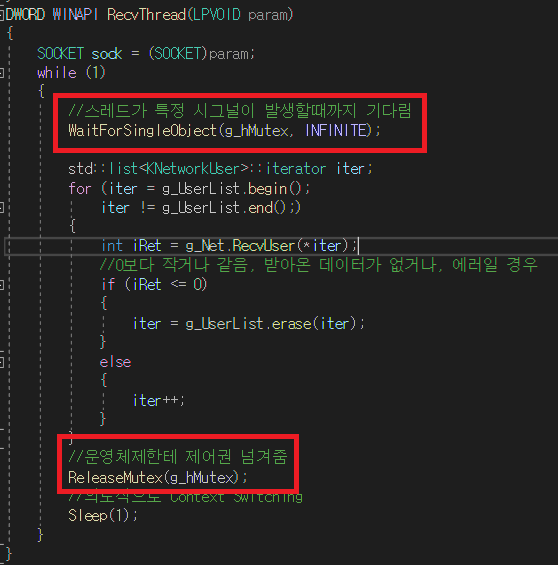Place cursor on the RecvThread function name
Image resolution: width=558 pixels, height=565 pixels.
pyautogui.click(x=146, y=15)
